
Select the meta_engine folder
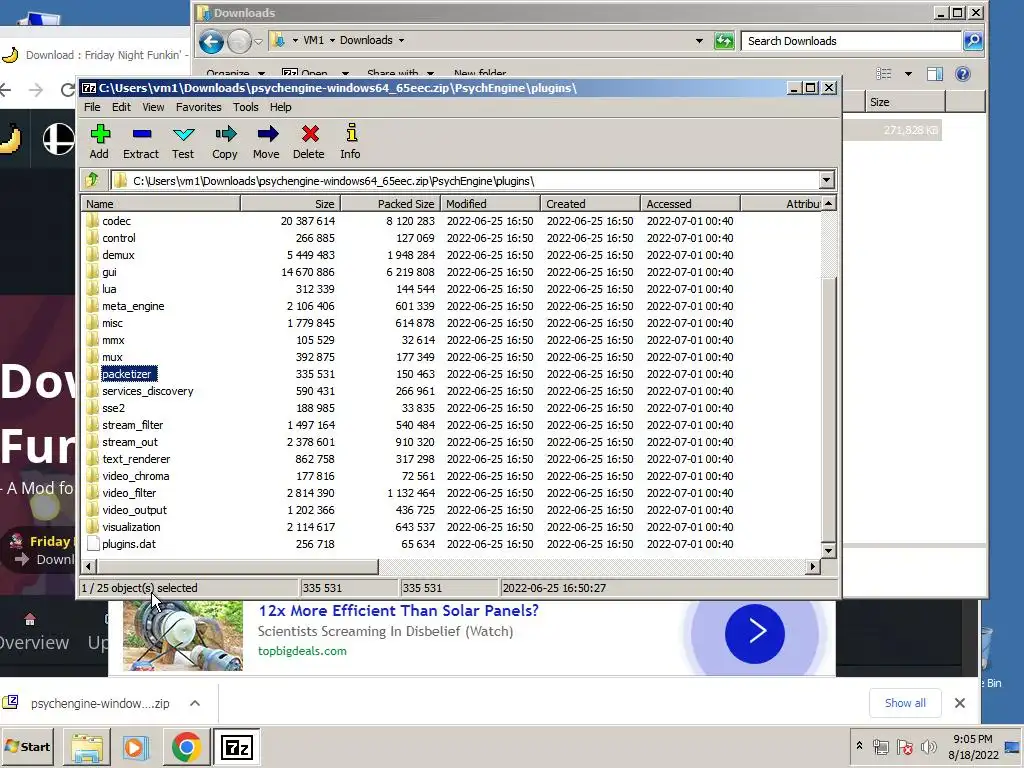(x=133, y=306)
